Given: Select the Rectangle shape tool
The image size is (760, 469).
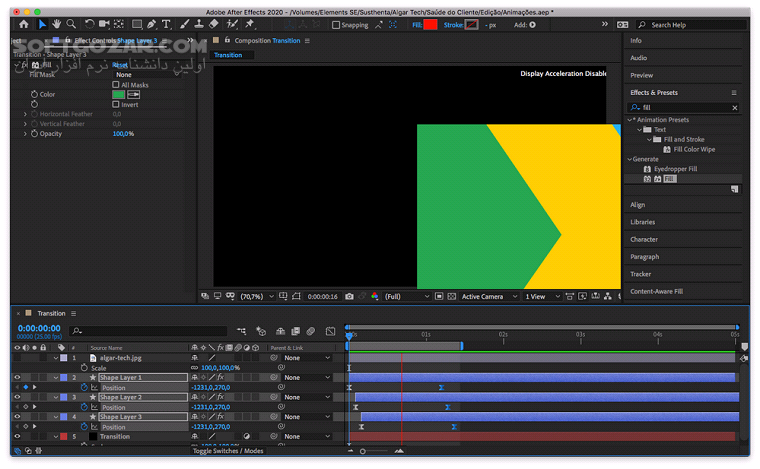Looking at the screenshot, I should point(137,24).
